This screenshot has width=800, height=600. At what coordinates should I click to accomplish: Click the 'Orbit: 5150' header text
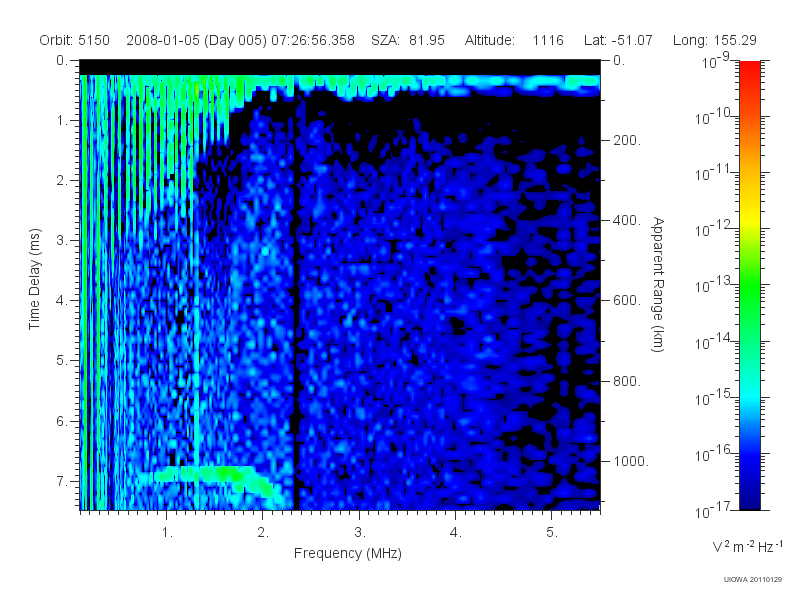click(74, 40)
